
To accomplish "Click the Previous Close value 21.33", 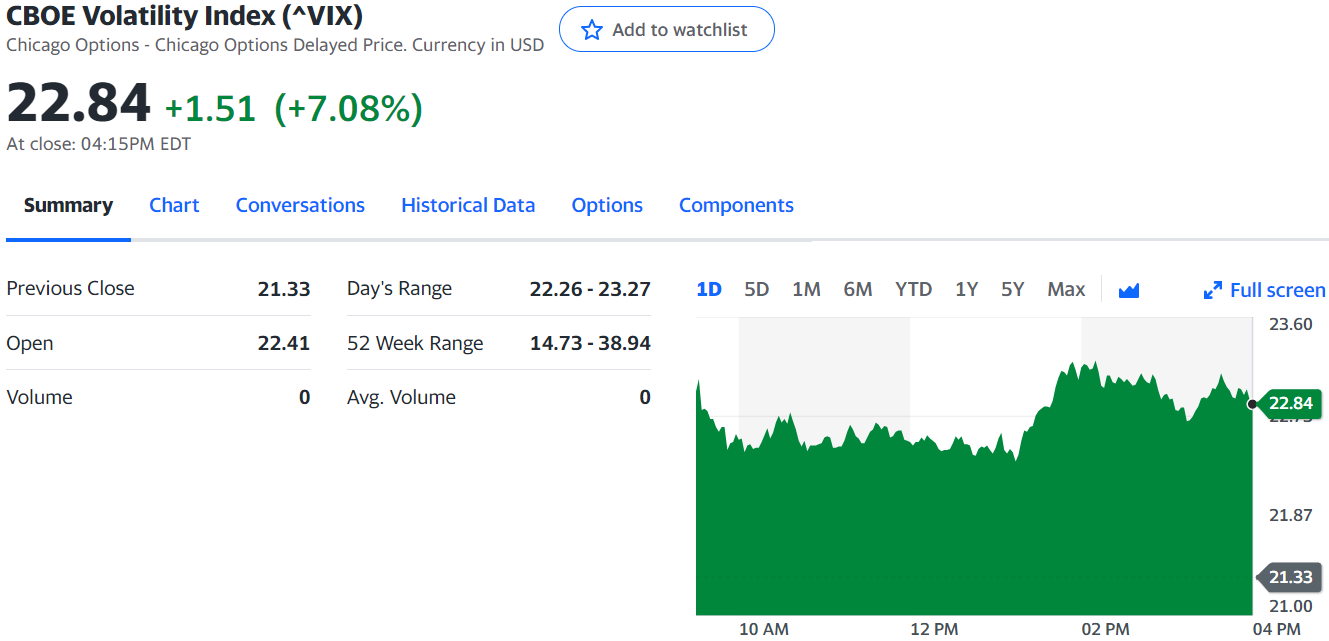I will (284, 289).
